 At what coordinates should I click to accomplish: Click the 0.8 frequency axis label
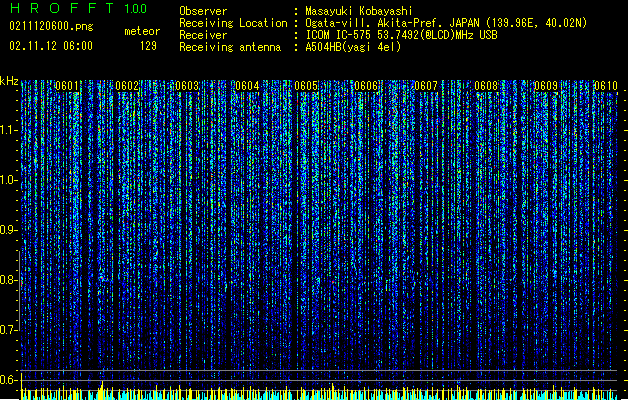click(x=9, y=280)
